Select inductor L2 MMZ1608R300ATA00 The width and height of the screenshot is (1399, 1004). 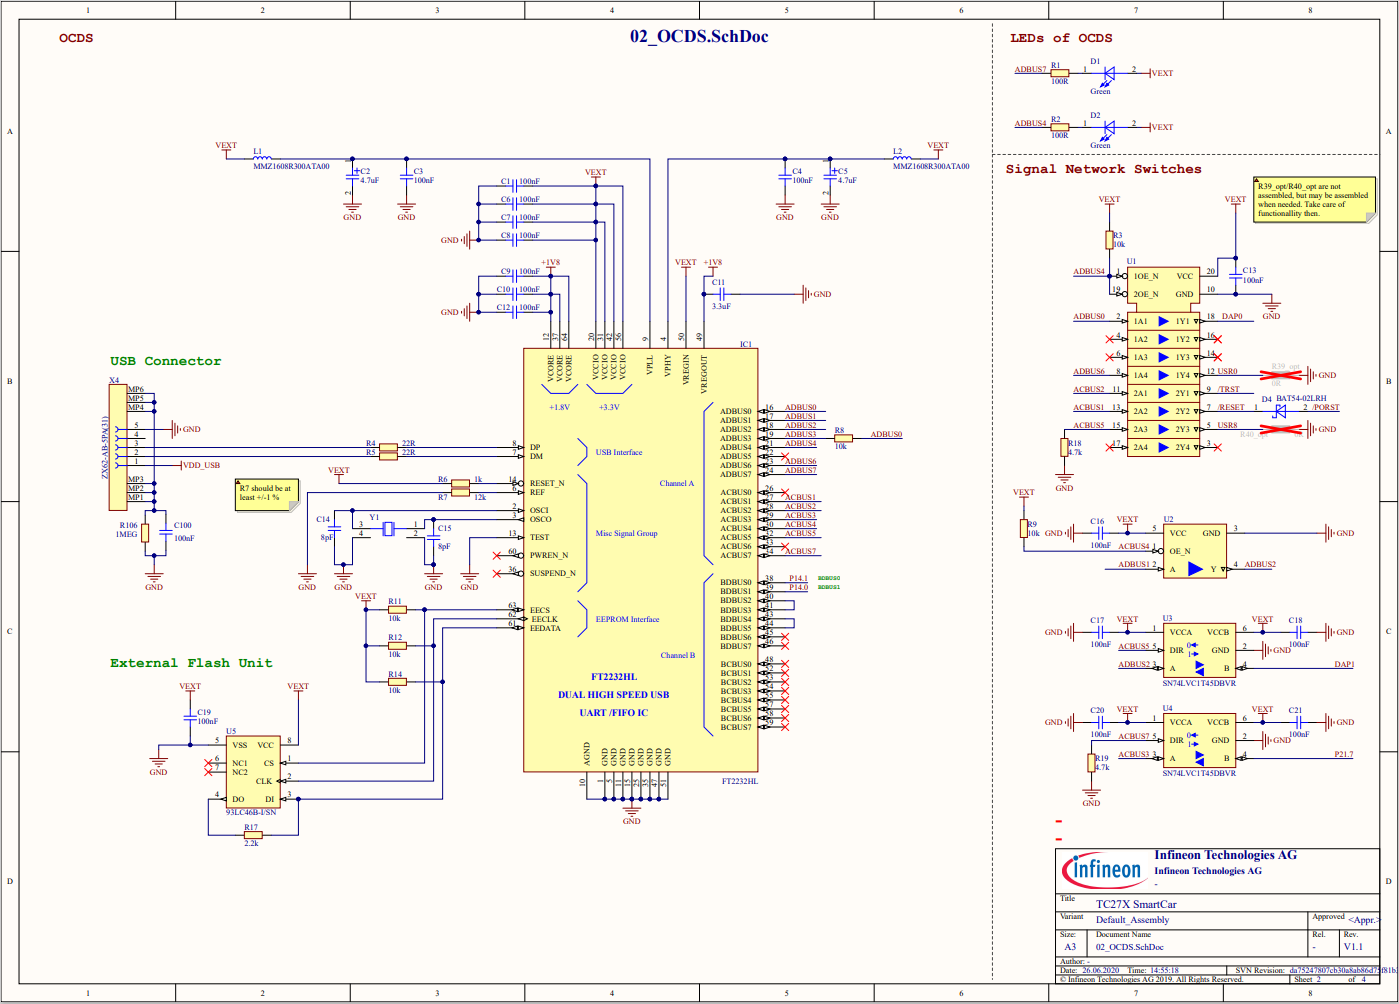(x=901, y=158)
